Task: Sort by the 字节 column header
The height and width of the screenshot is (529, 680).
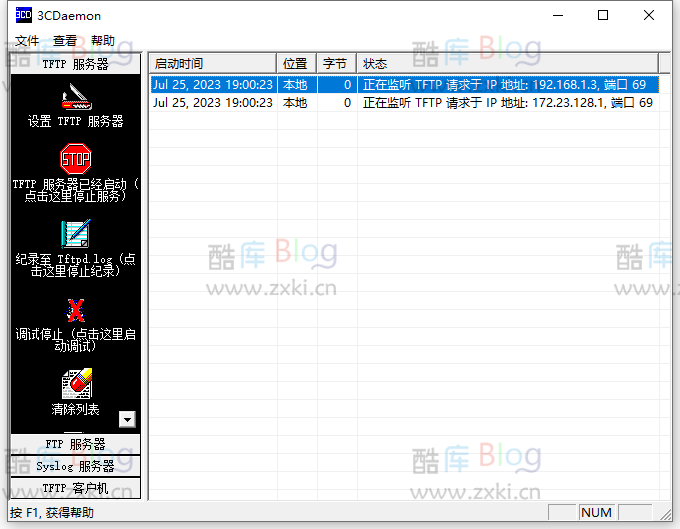Action: click(x=337, y=64)
